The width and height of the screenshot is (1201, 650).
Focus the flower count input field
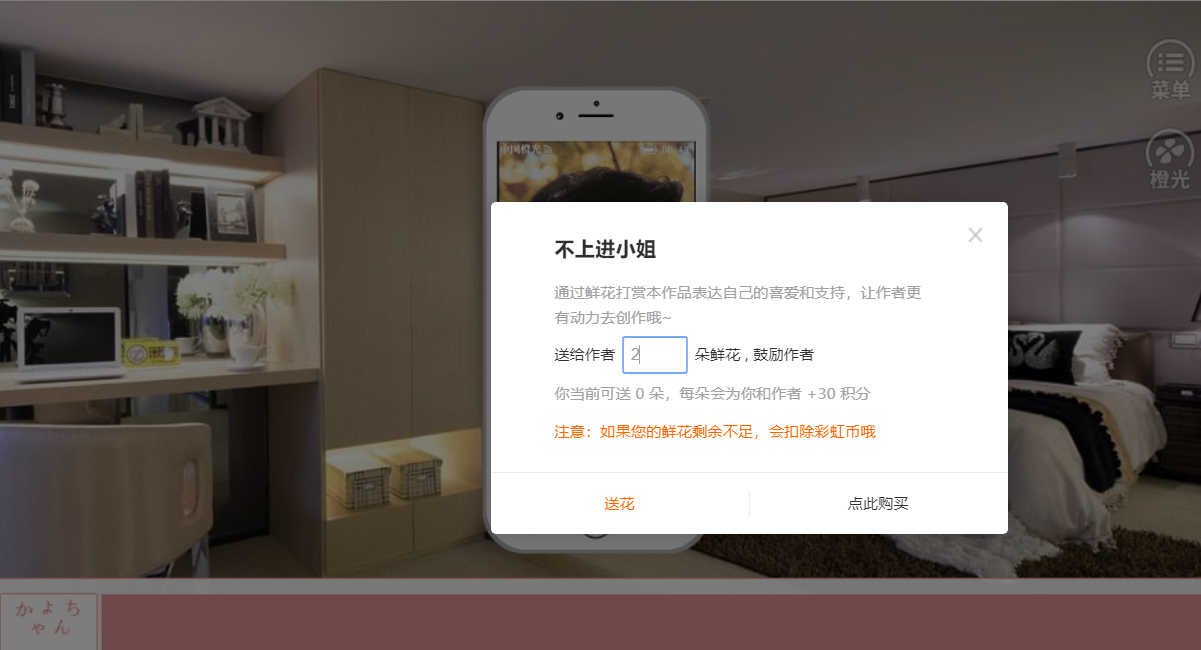coord(655,355)
